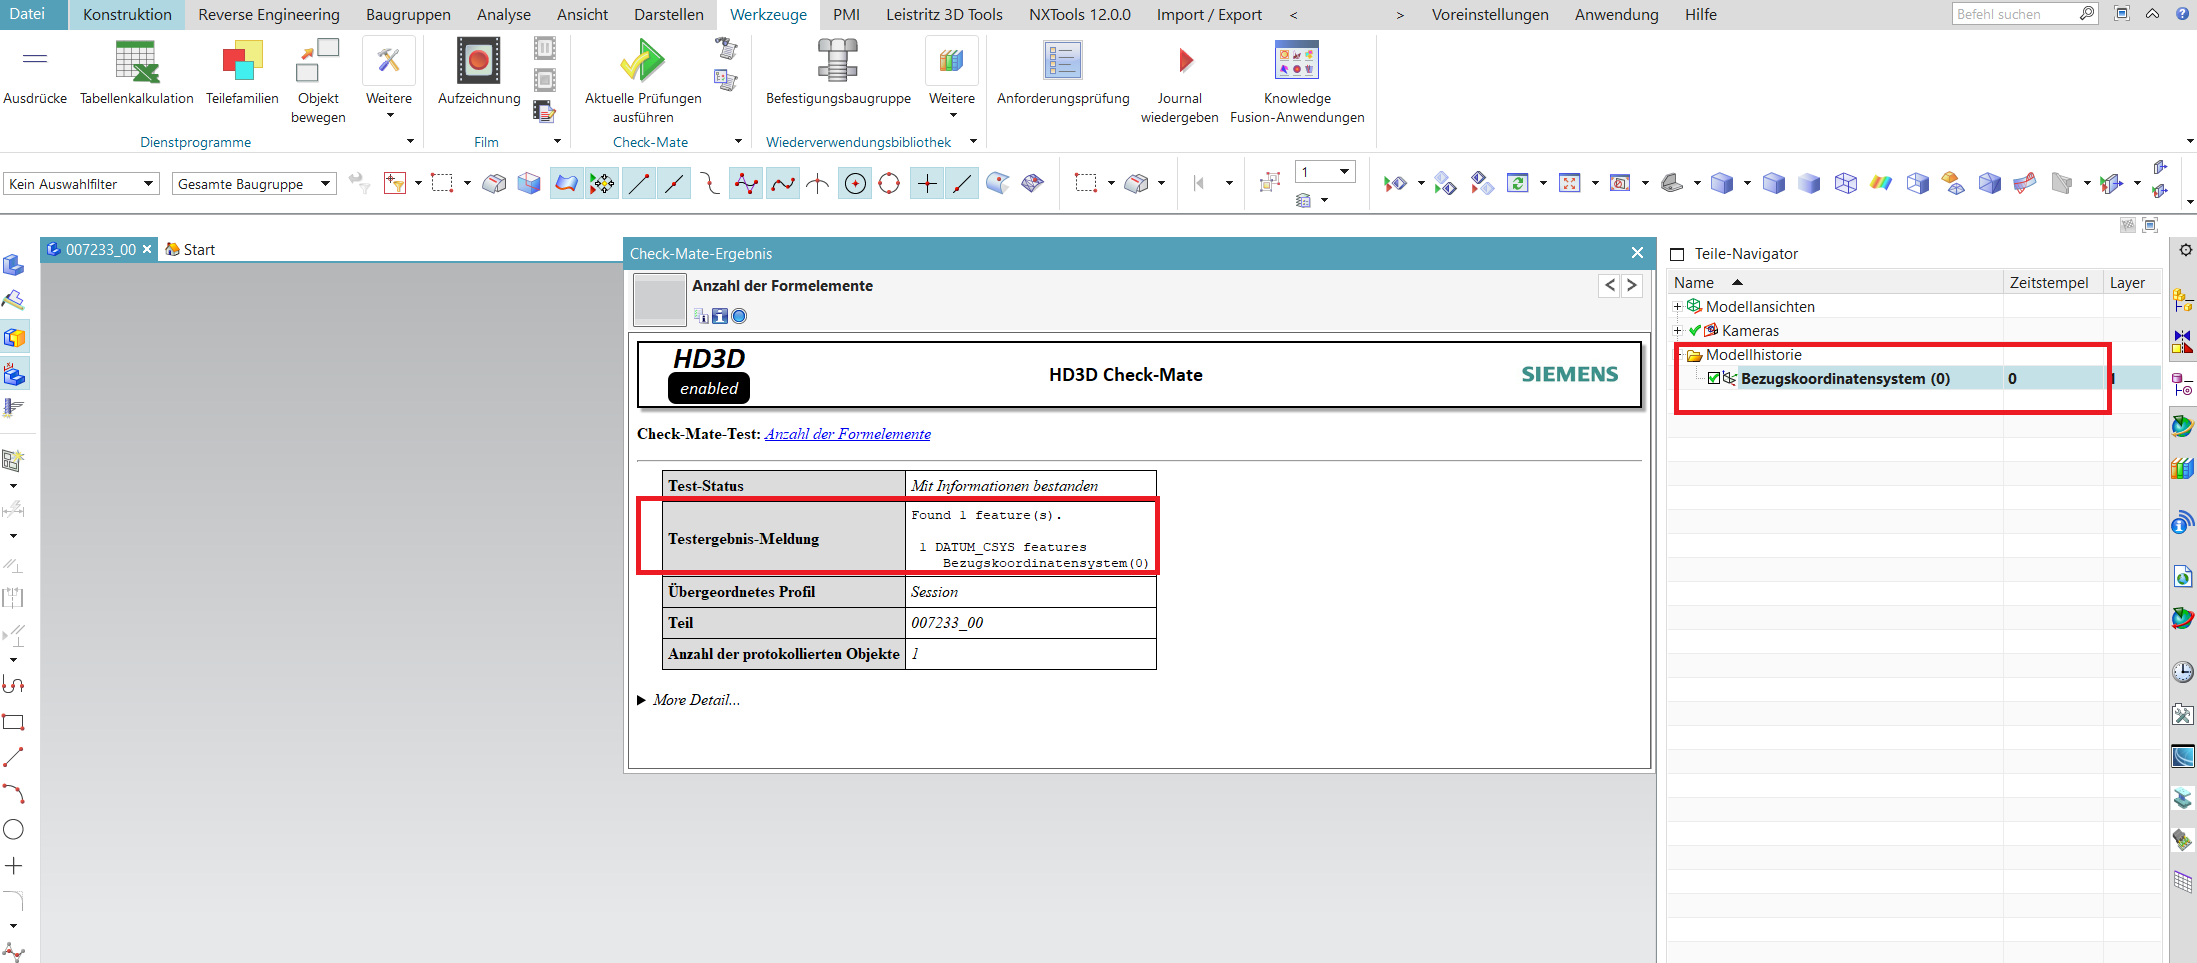The width and height of the screenshot is (2197, 963).
Task: Go to previous Check-Mate result
Action: pos(1609,285)
